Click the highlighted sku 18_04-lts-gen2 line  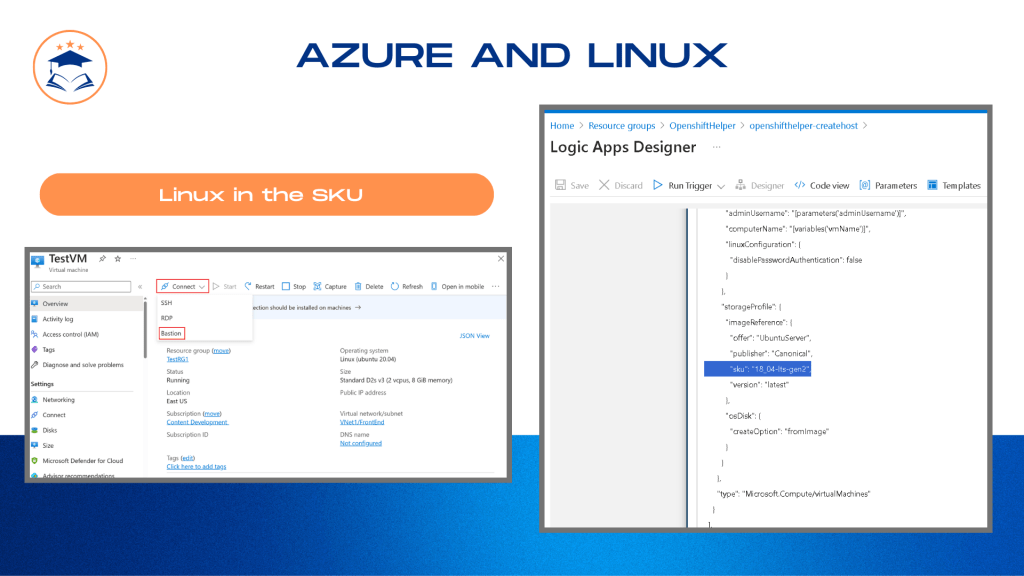tap(758, 369)
